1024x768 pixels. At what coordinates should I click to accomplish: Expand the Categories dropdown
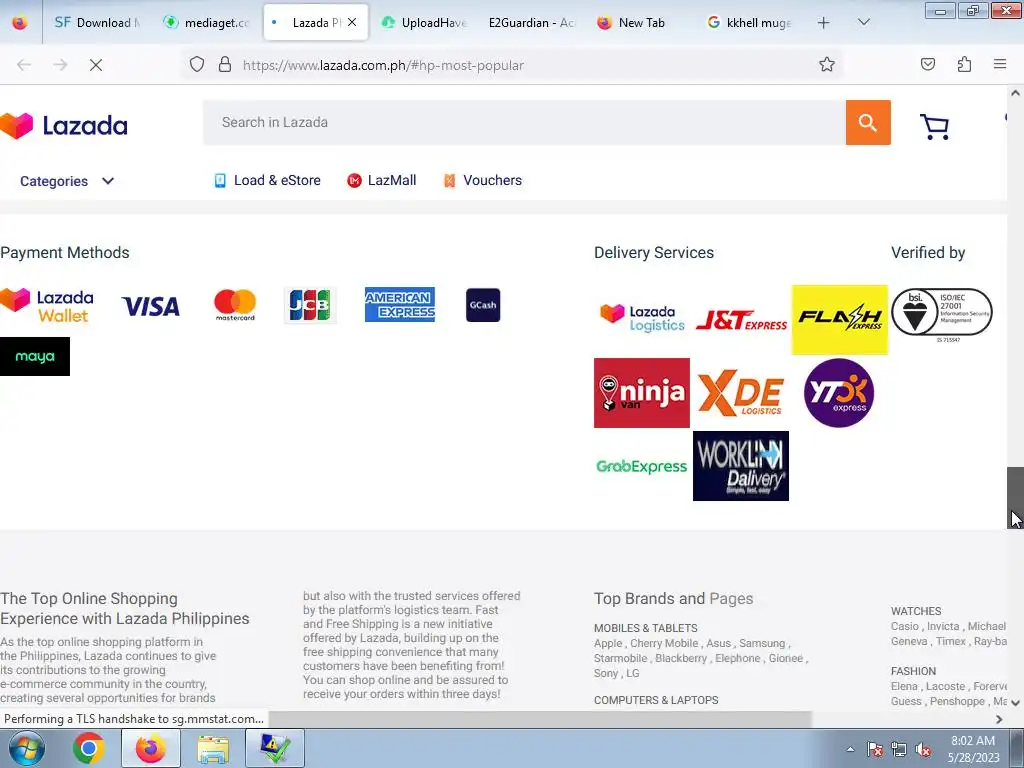[x=67, y=181]
